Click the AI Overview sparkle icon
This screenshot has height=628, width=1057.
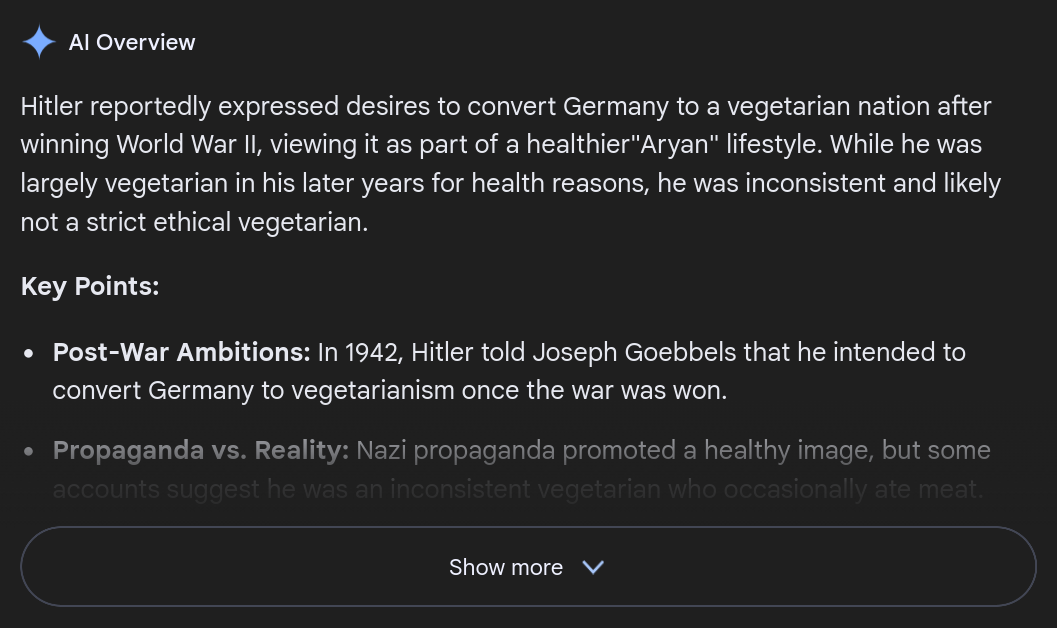click(38, 43)
